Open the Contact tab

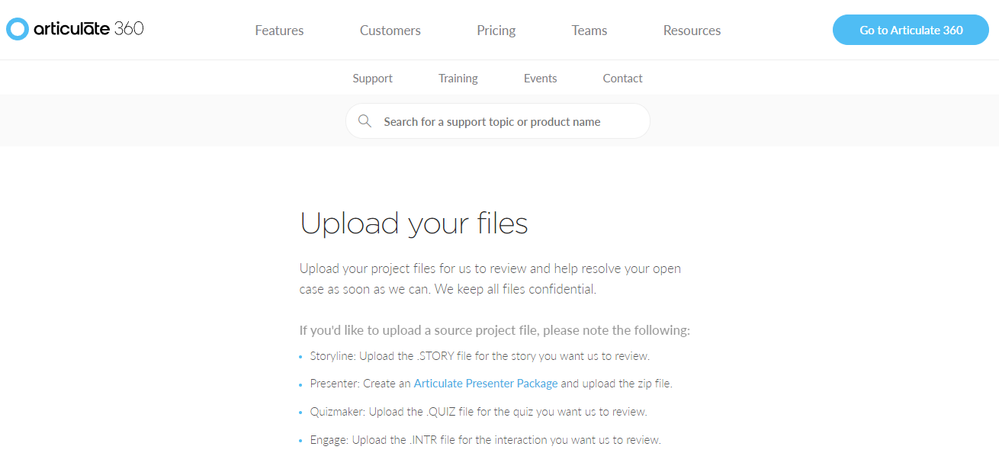[x=622, y=78]
